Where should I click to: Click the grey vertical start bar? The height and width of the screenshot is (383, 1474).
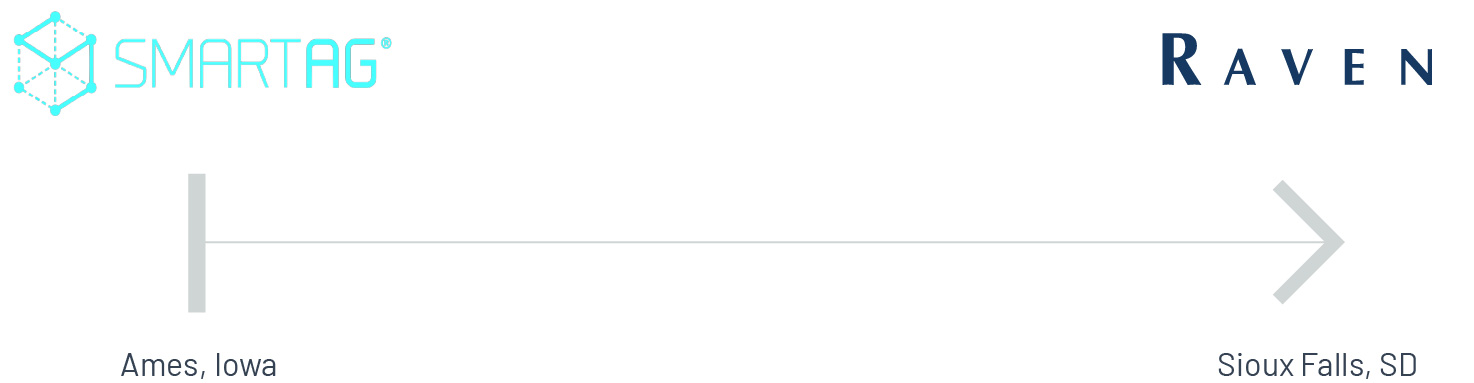tap(197, 243)
